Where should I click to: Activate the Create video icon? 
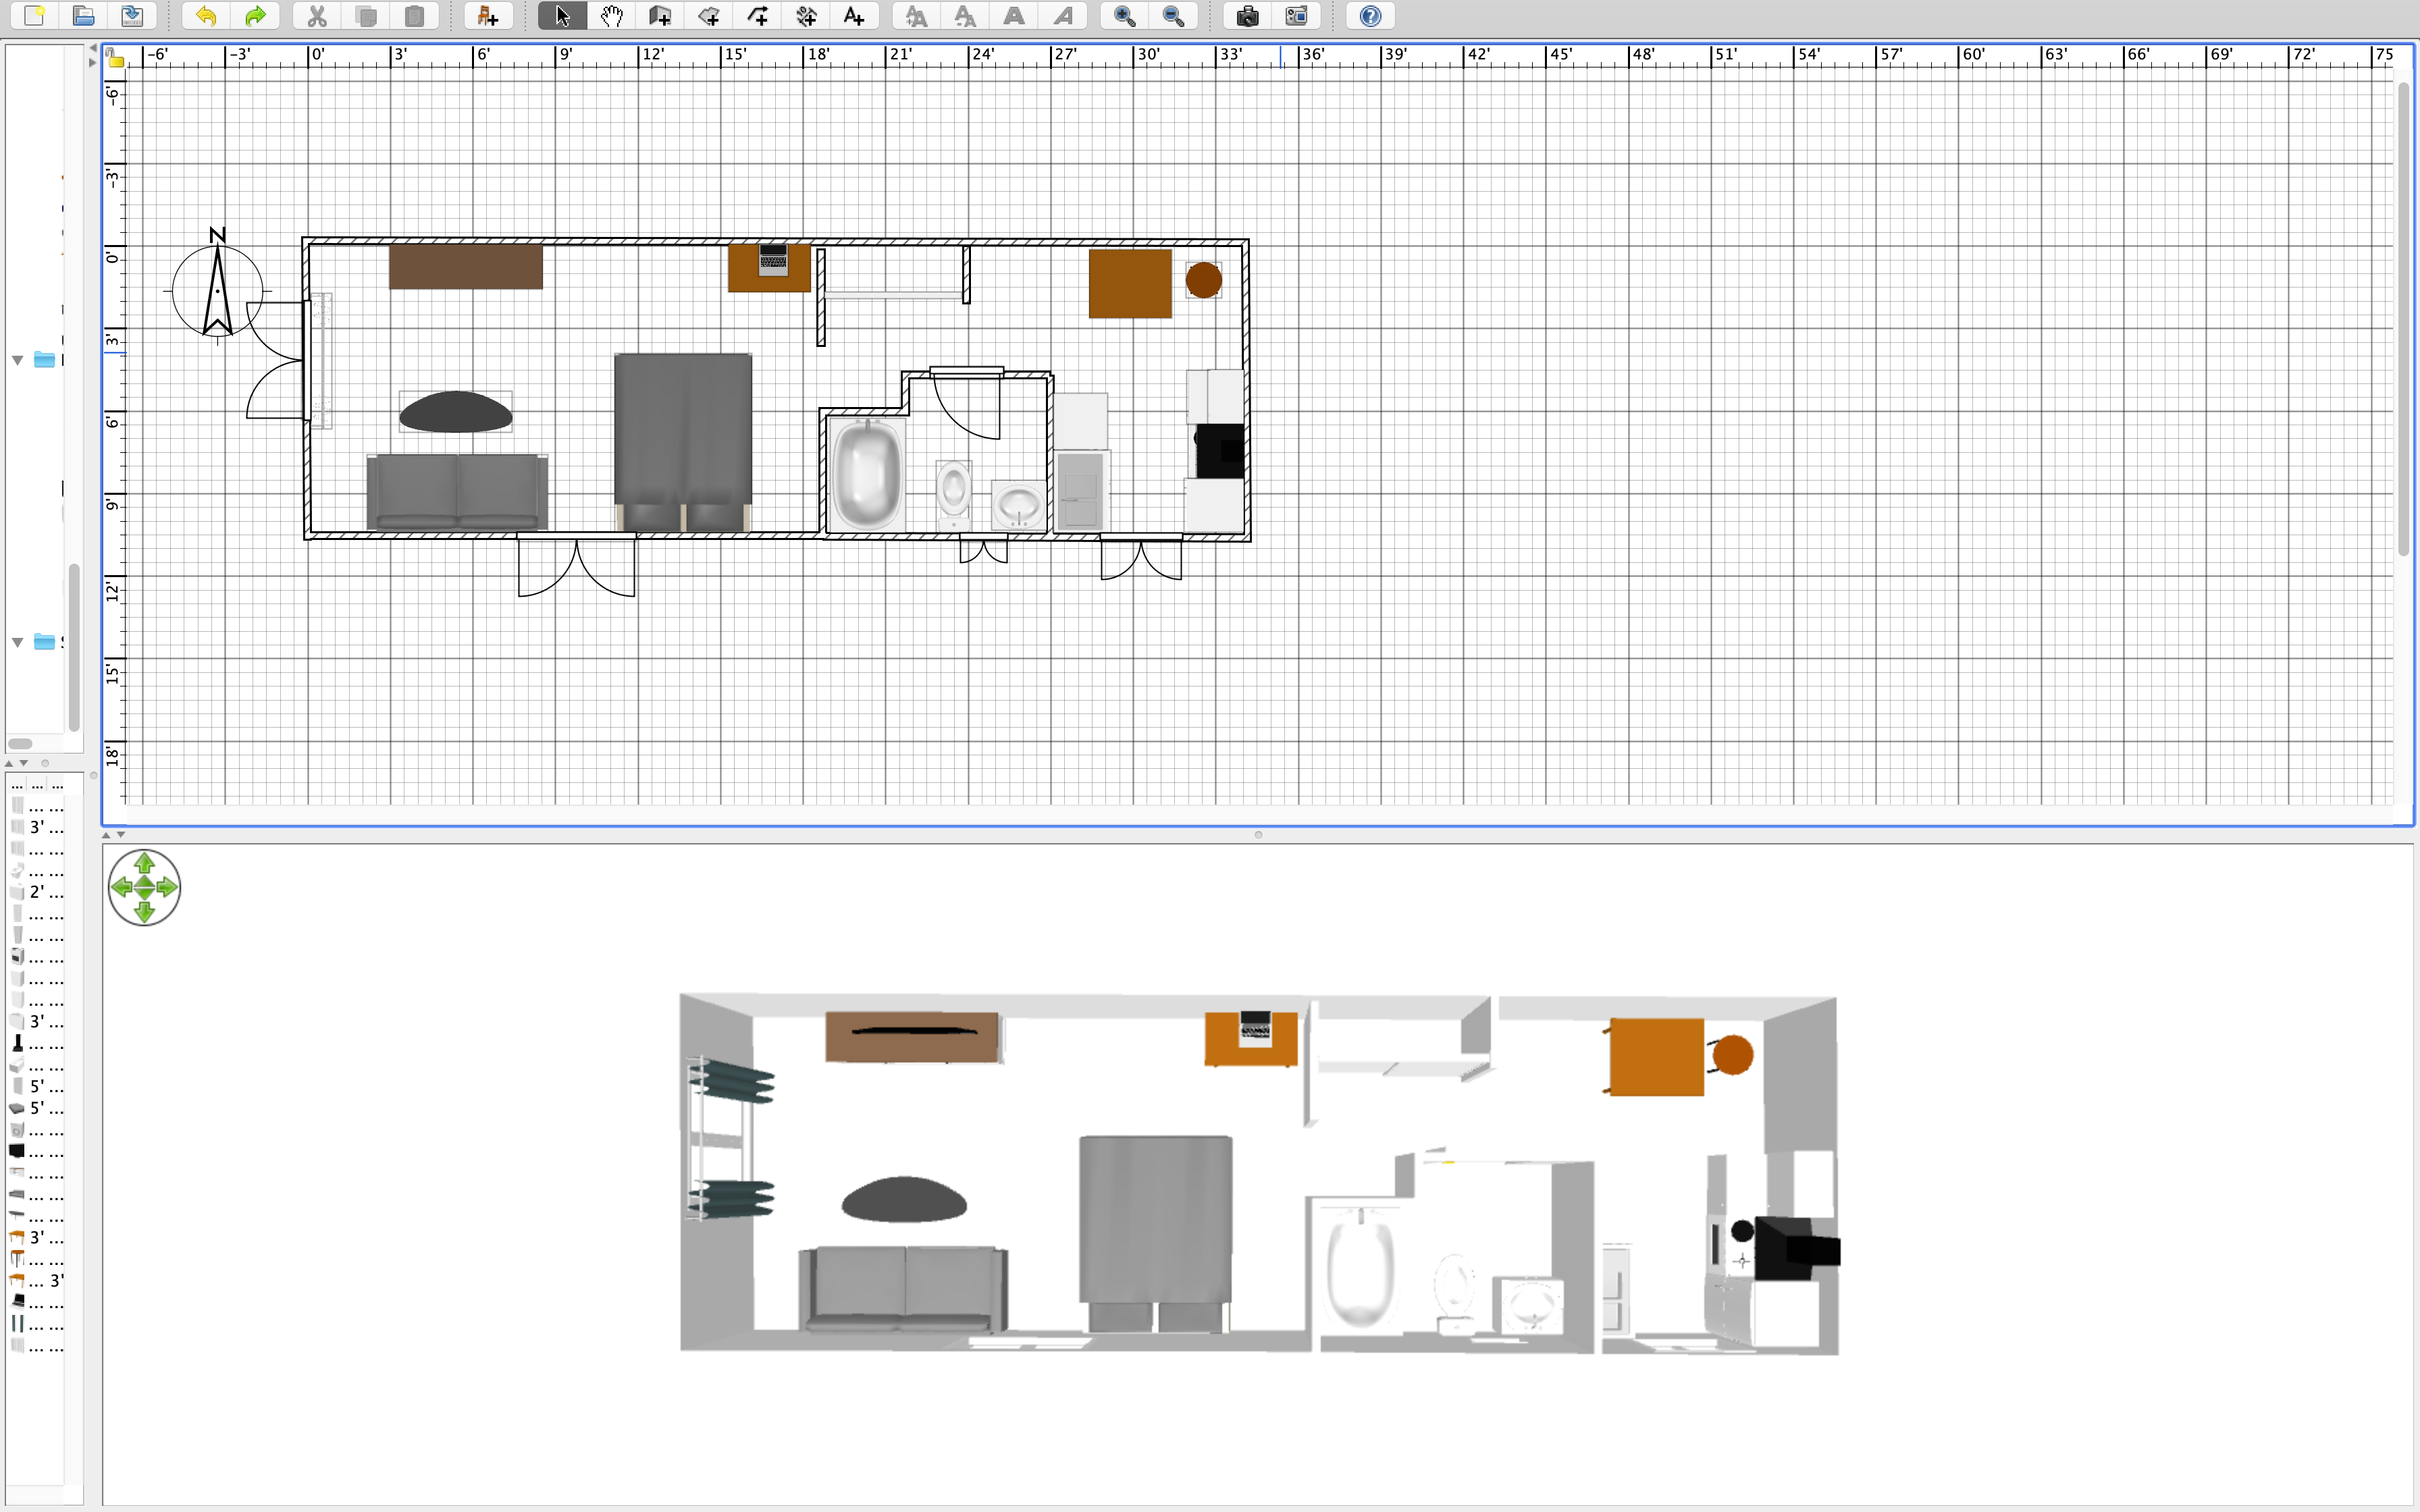click(x=1297, y=16)
